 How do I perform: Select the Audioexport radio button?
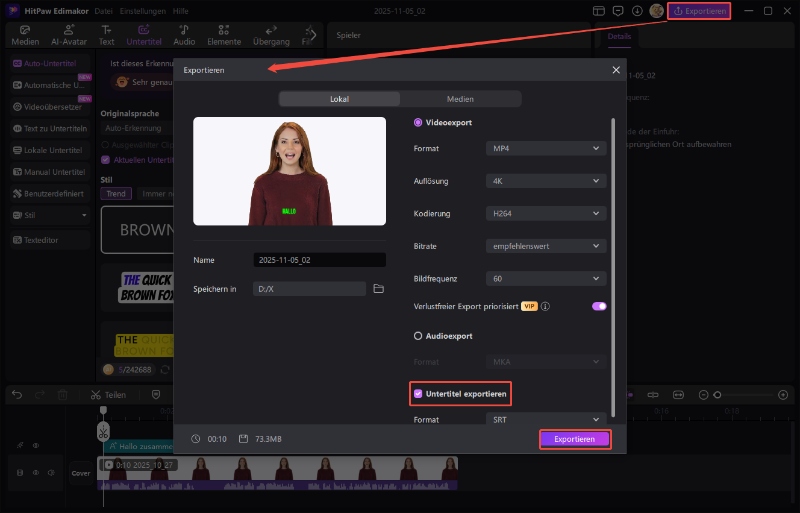coord(418,336)
